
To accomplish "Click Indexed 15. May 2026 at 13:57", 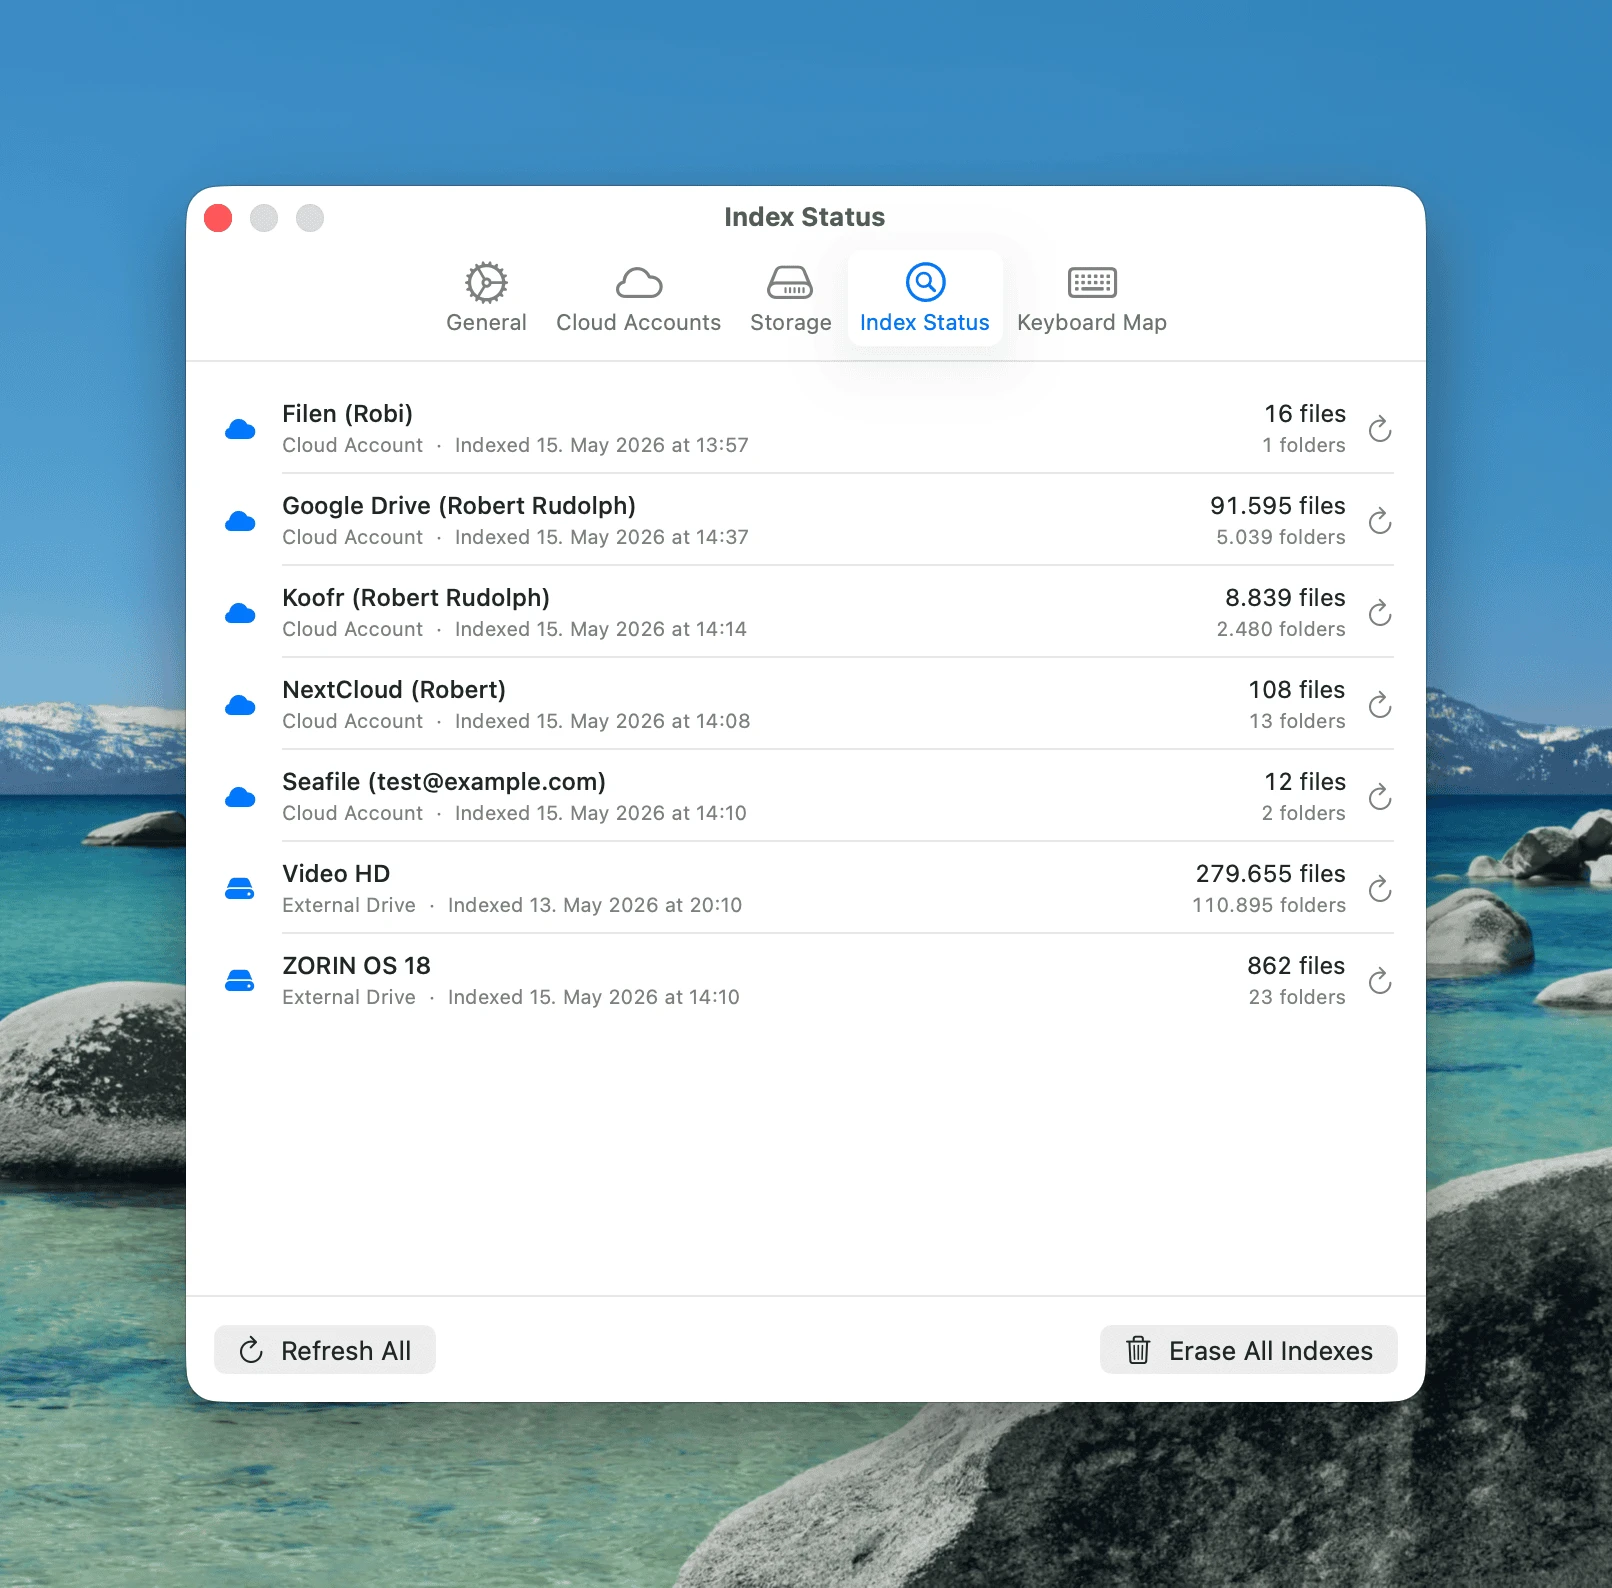I will point(602,445).
